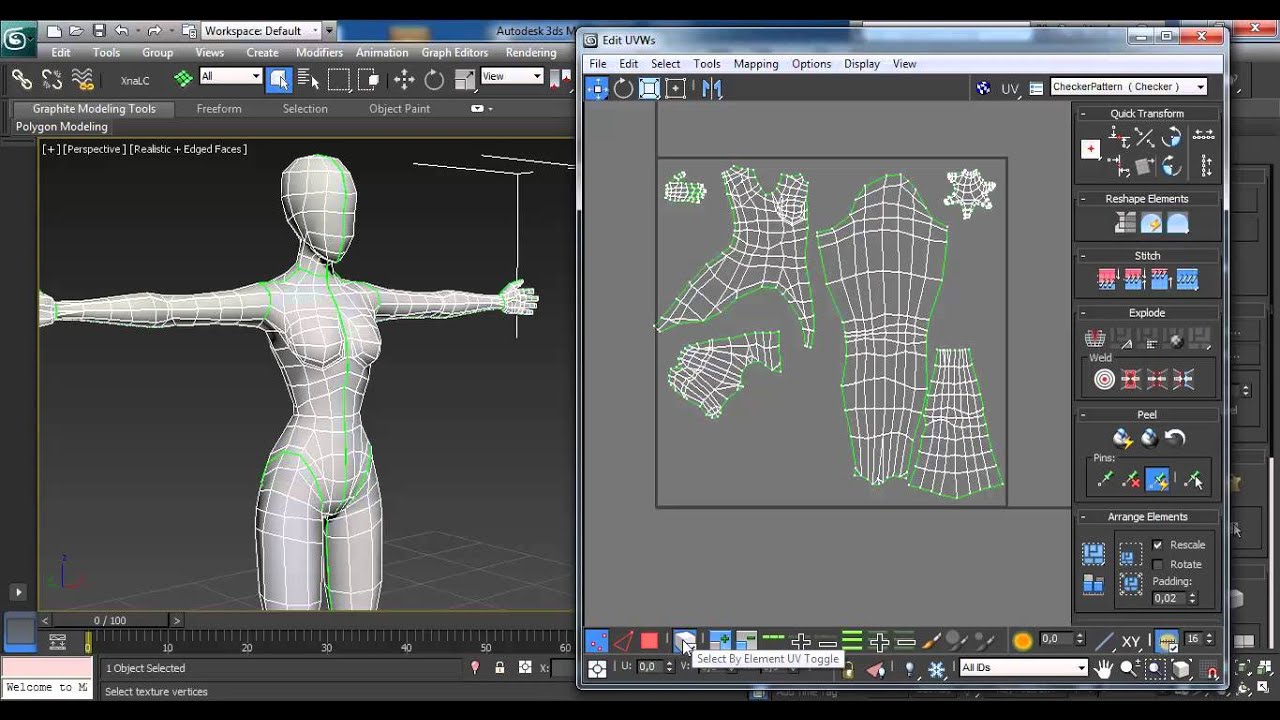Select the Scale tool in Edit UVWs toolbar
1280x720 pixels.
pyautogui.click(x=649, y=88)
